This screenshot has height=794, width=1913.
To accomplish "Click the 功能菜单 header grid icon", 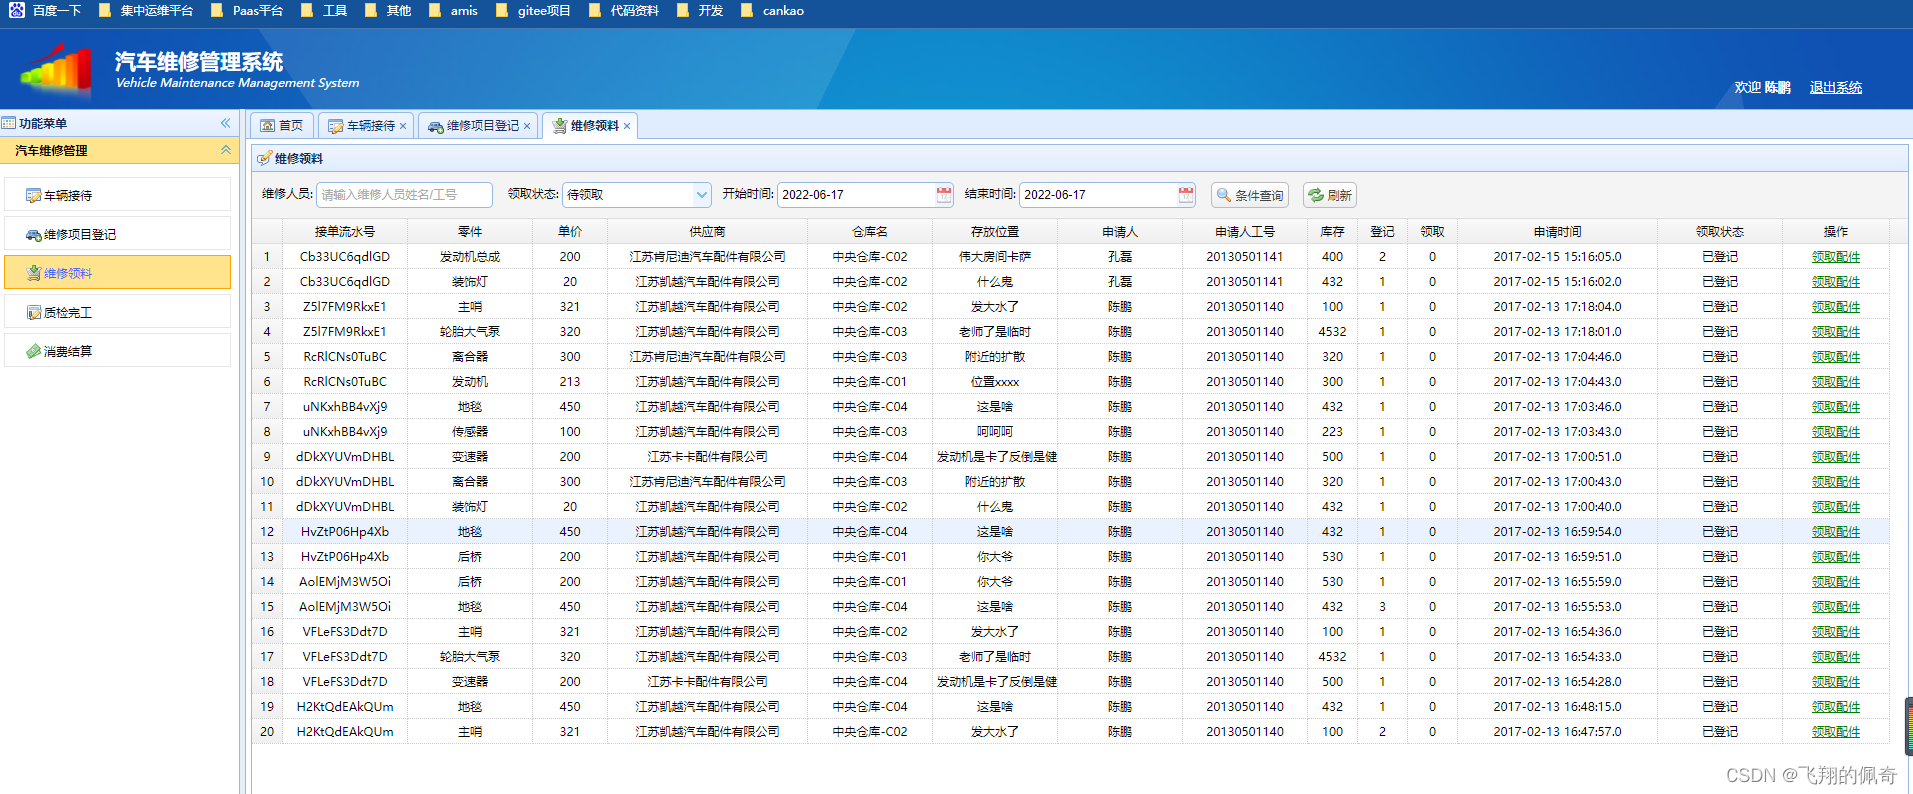I will [x=9, y=123].
